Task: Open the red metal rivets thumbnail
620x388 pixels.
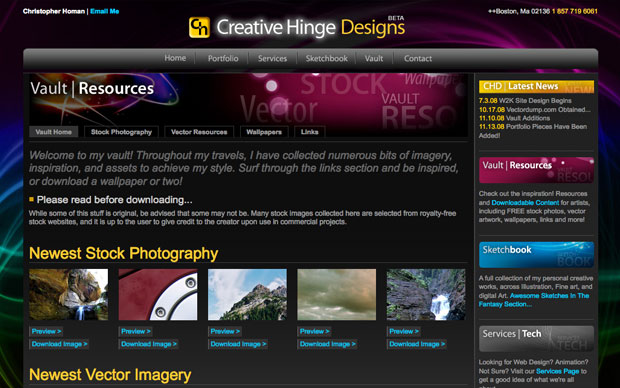Action: coord(158,294)
